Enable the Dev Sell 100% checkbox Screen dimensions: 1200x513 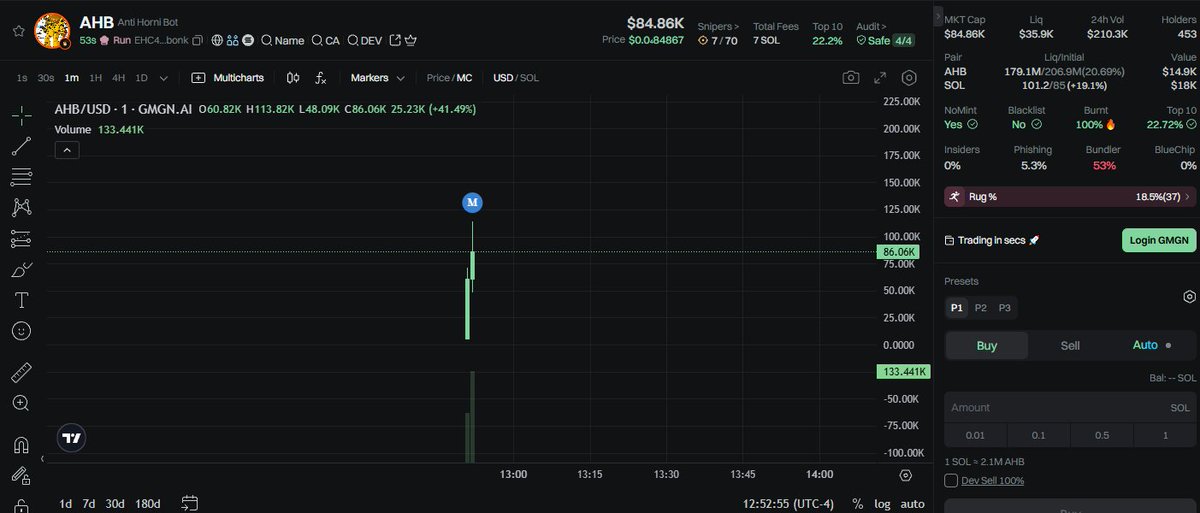[951, 481]
